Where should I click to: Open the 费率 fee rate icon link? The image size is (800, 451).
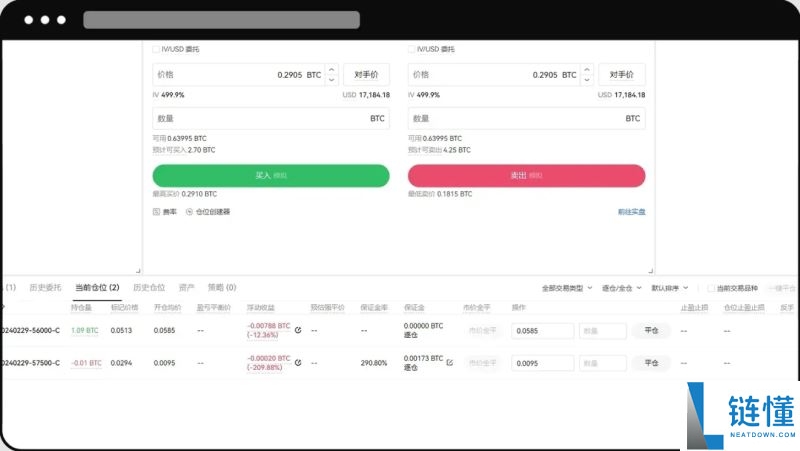point(164,212)
